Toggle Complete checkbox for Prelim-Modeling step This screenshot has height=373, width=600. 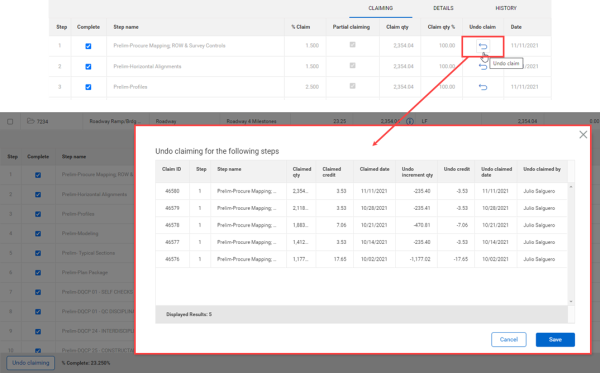[38, 233]
